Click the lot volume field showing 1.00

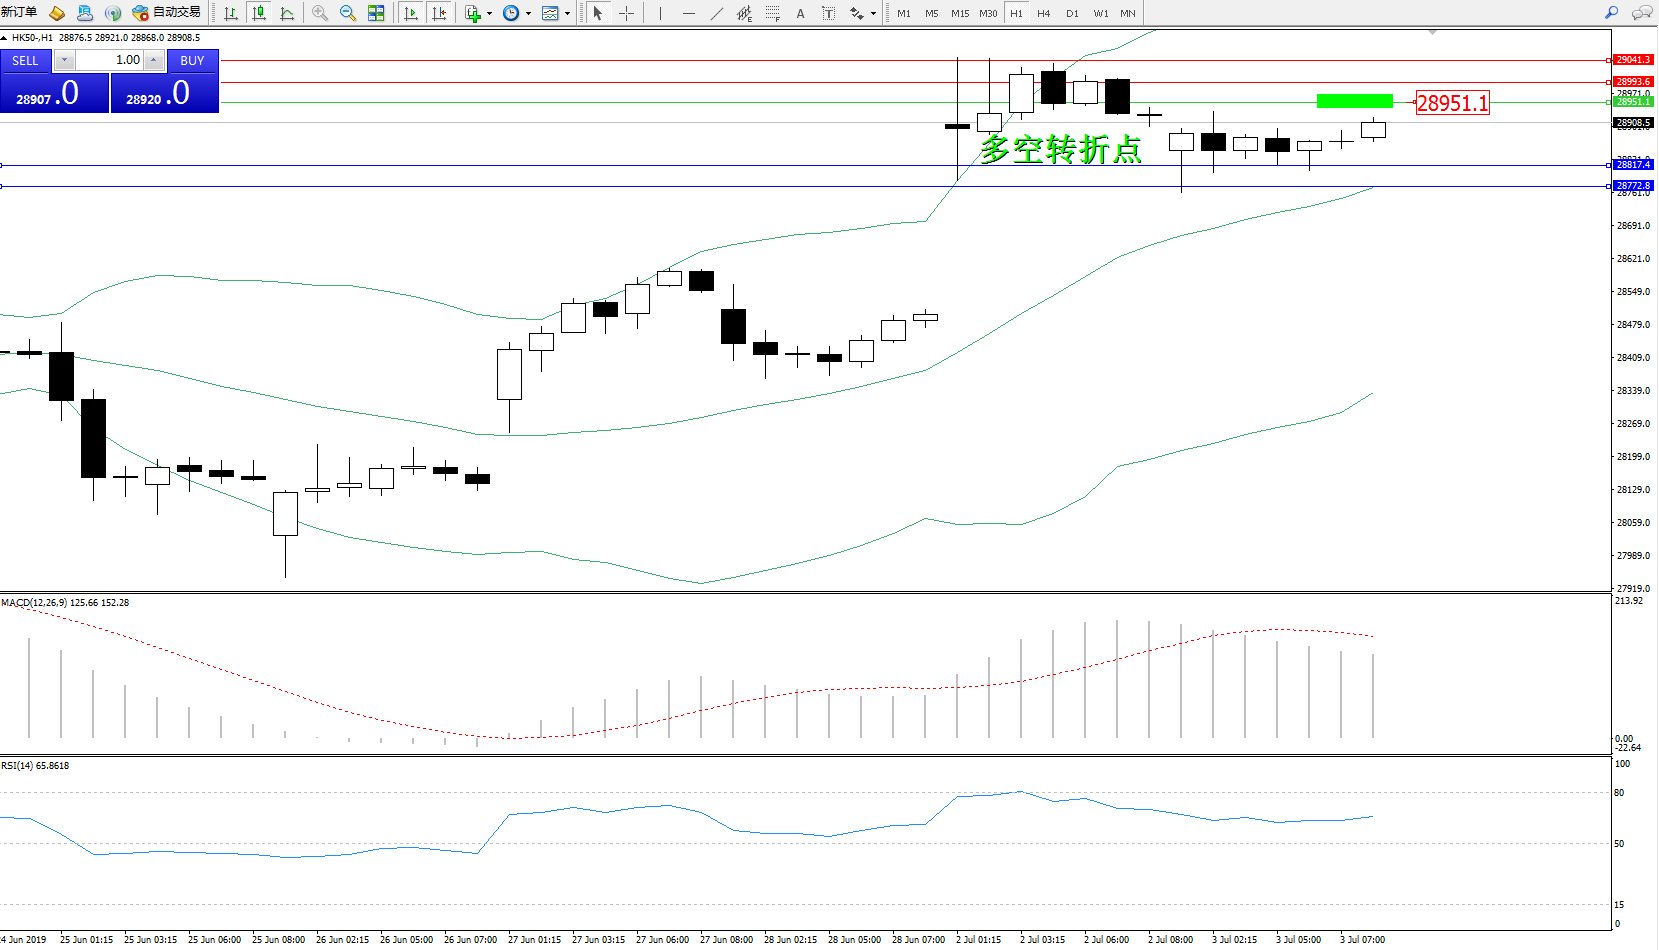(110, 60)
